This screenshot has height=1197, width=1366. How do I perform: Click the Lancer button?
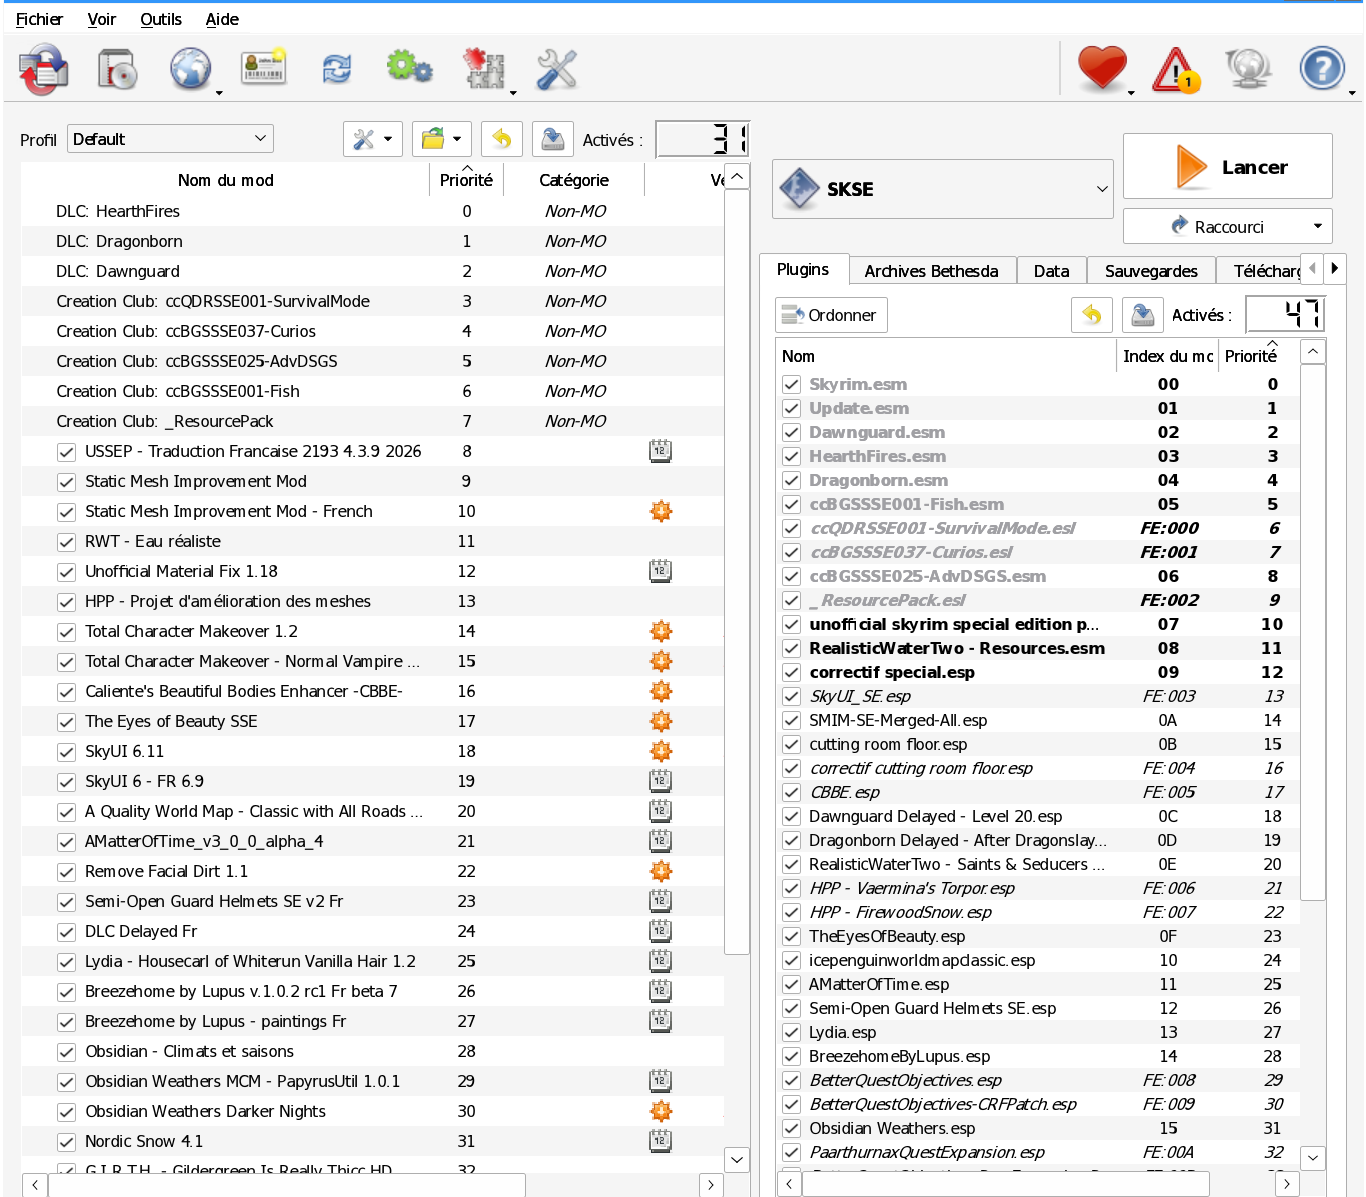click(x=1227, y=166)
